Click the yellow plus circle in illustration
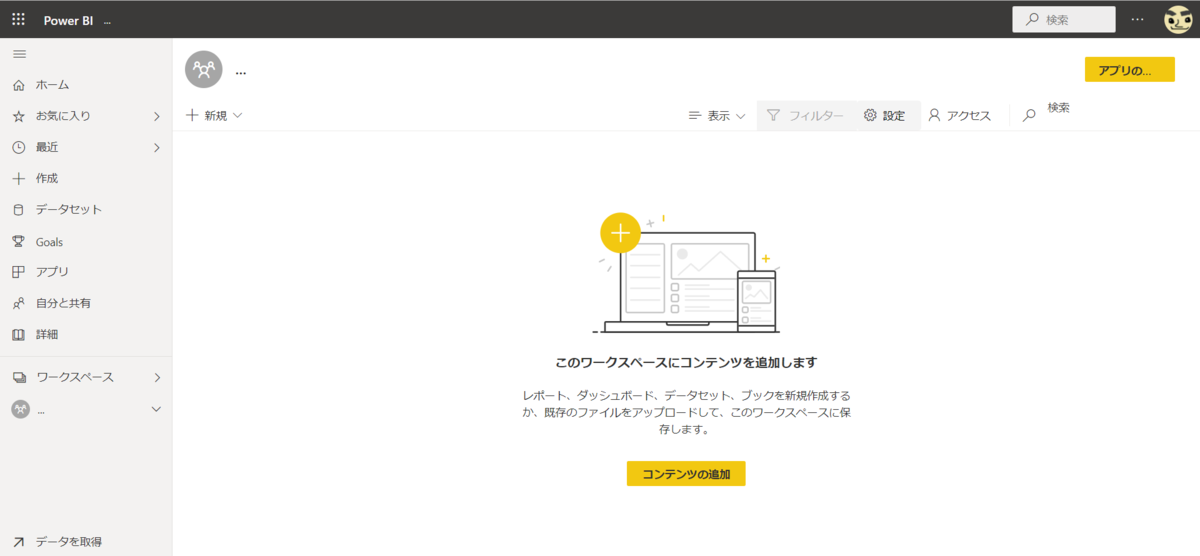Screen dimensions: 1200x556 [x=620, y=233]
